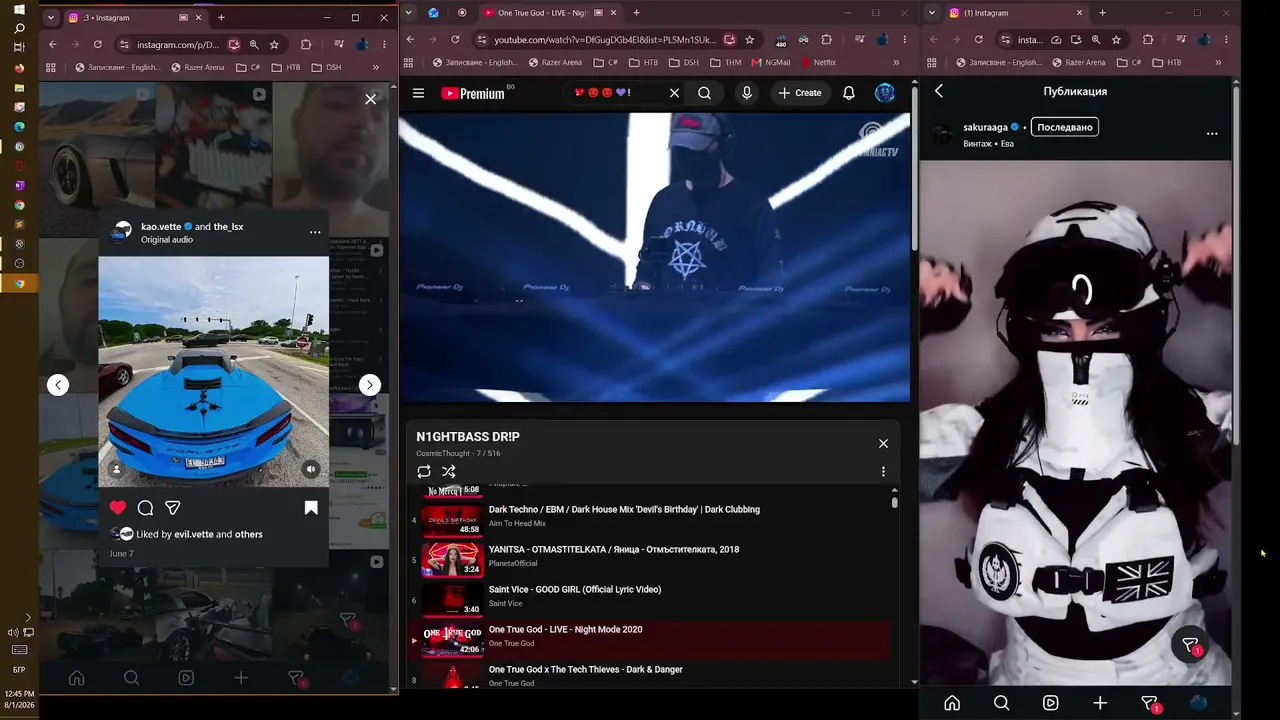This screenshot has height=720, width=1280.
Task: Toggle shuffle on the N1GHTBASS DR!P playlist
Action: [x=448, y=471]
